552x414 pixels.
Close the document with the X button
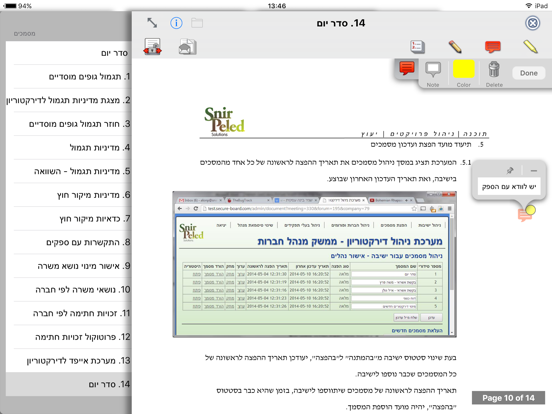533,23
